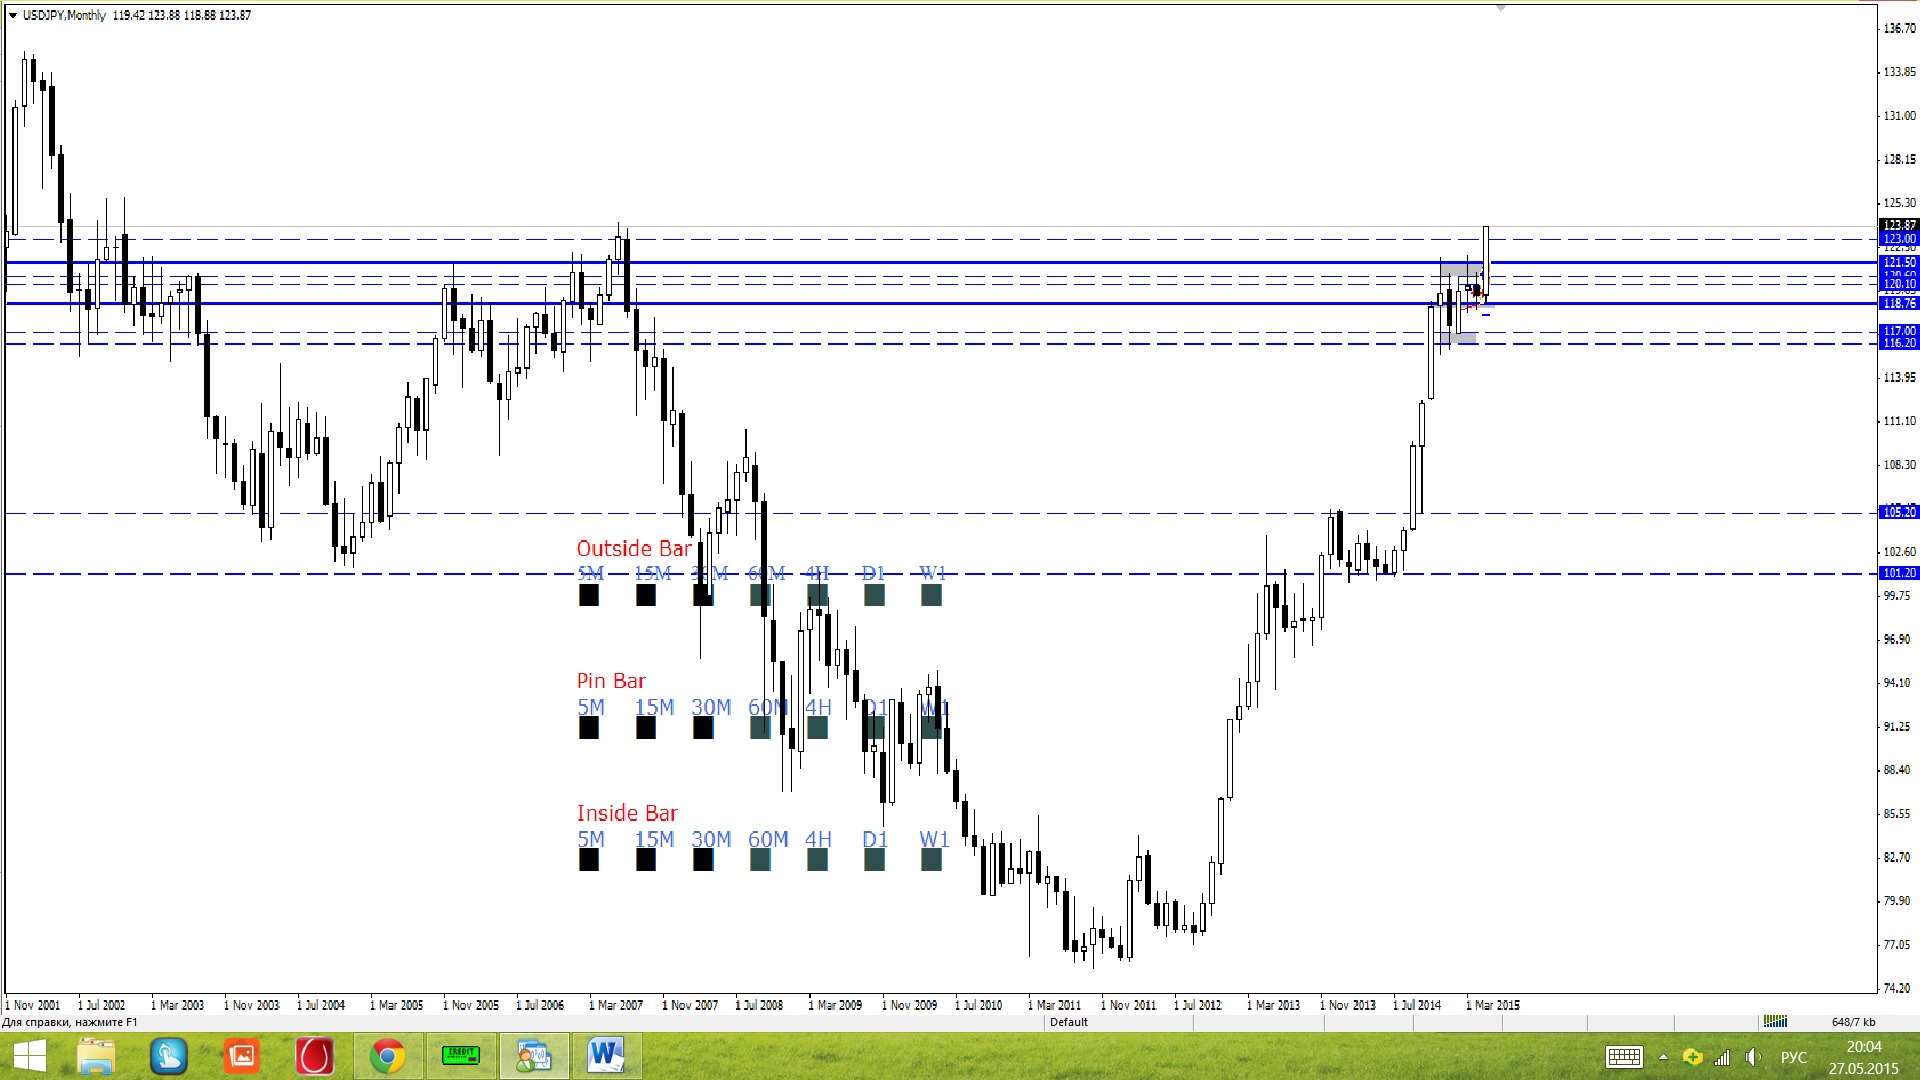Click the Inside Bar W1 timeframe label
The image size is (1920, 1080).
tap(934, 839)
